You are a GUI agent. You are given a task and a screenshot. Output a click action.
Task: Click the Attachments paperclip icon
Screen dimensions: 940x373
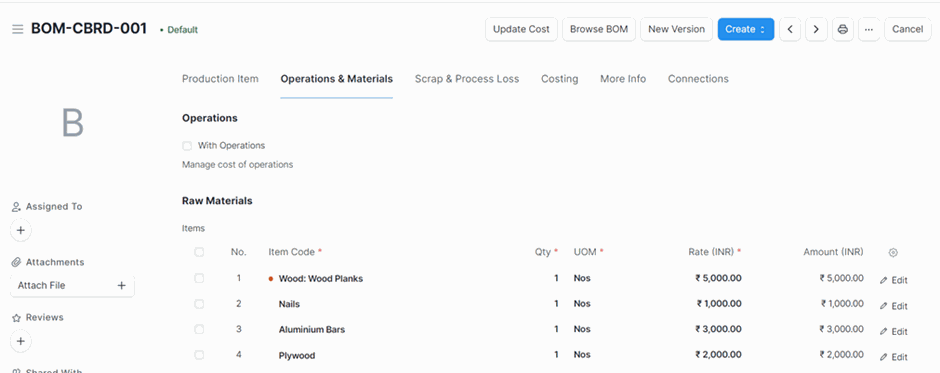17,262
